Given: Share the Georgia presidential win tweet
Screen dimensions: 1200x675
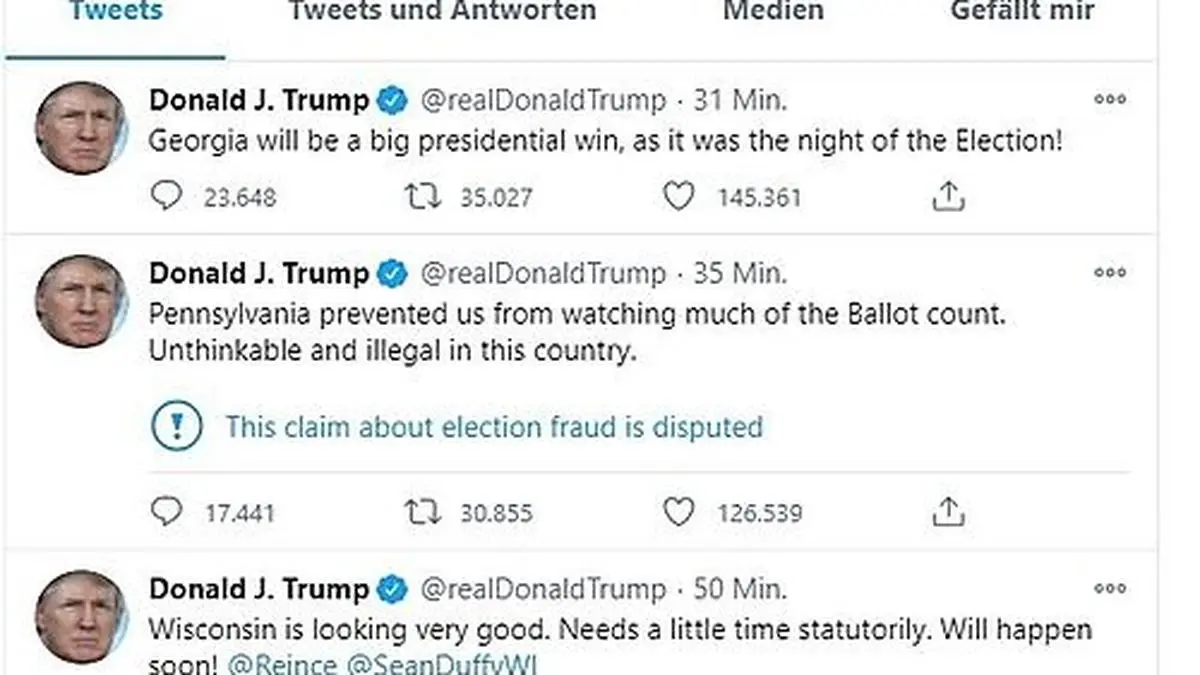Looking at the screenshot, I should [x=948, y=196].
